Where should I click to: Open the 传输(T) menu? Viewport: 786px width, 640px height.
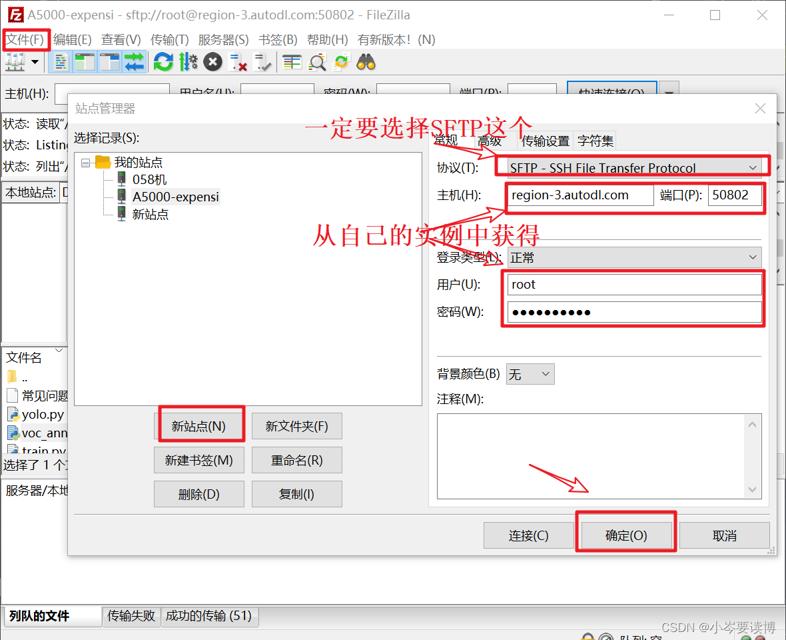coord(169,40)
